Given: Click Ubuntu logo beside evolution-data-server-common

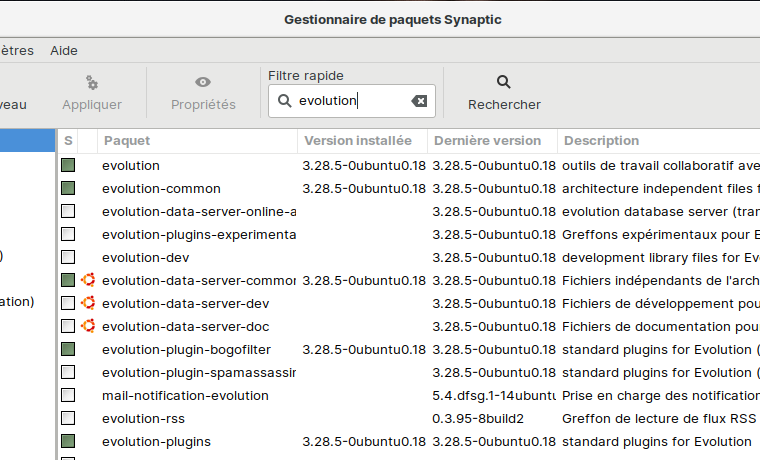Looking at the screenshot, I should tap(88, 280).
